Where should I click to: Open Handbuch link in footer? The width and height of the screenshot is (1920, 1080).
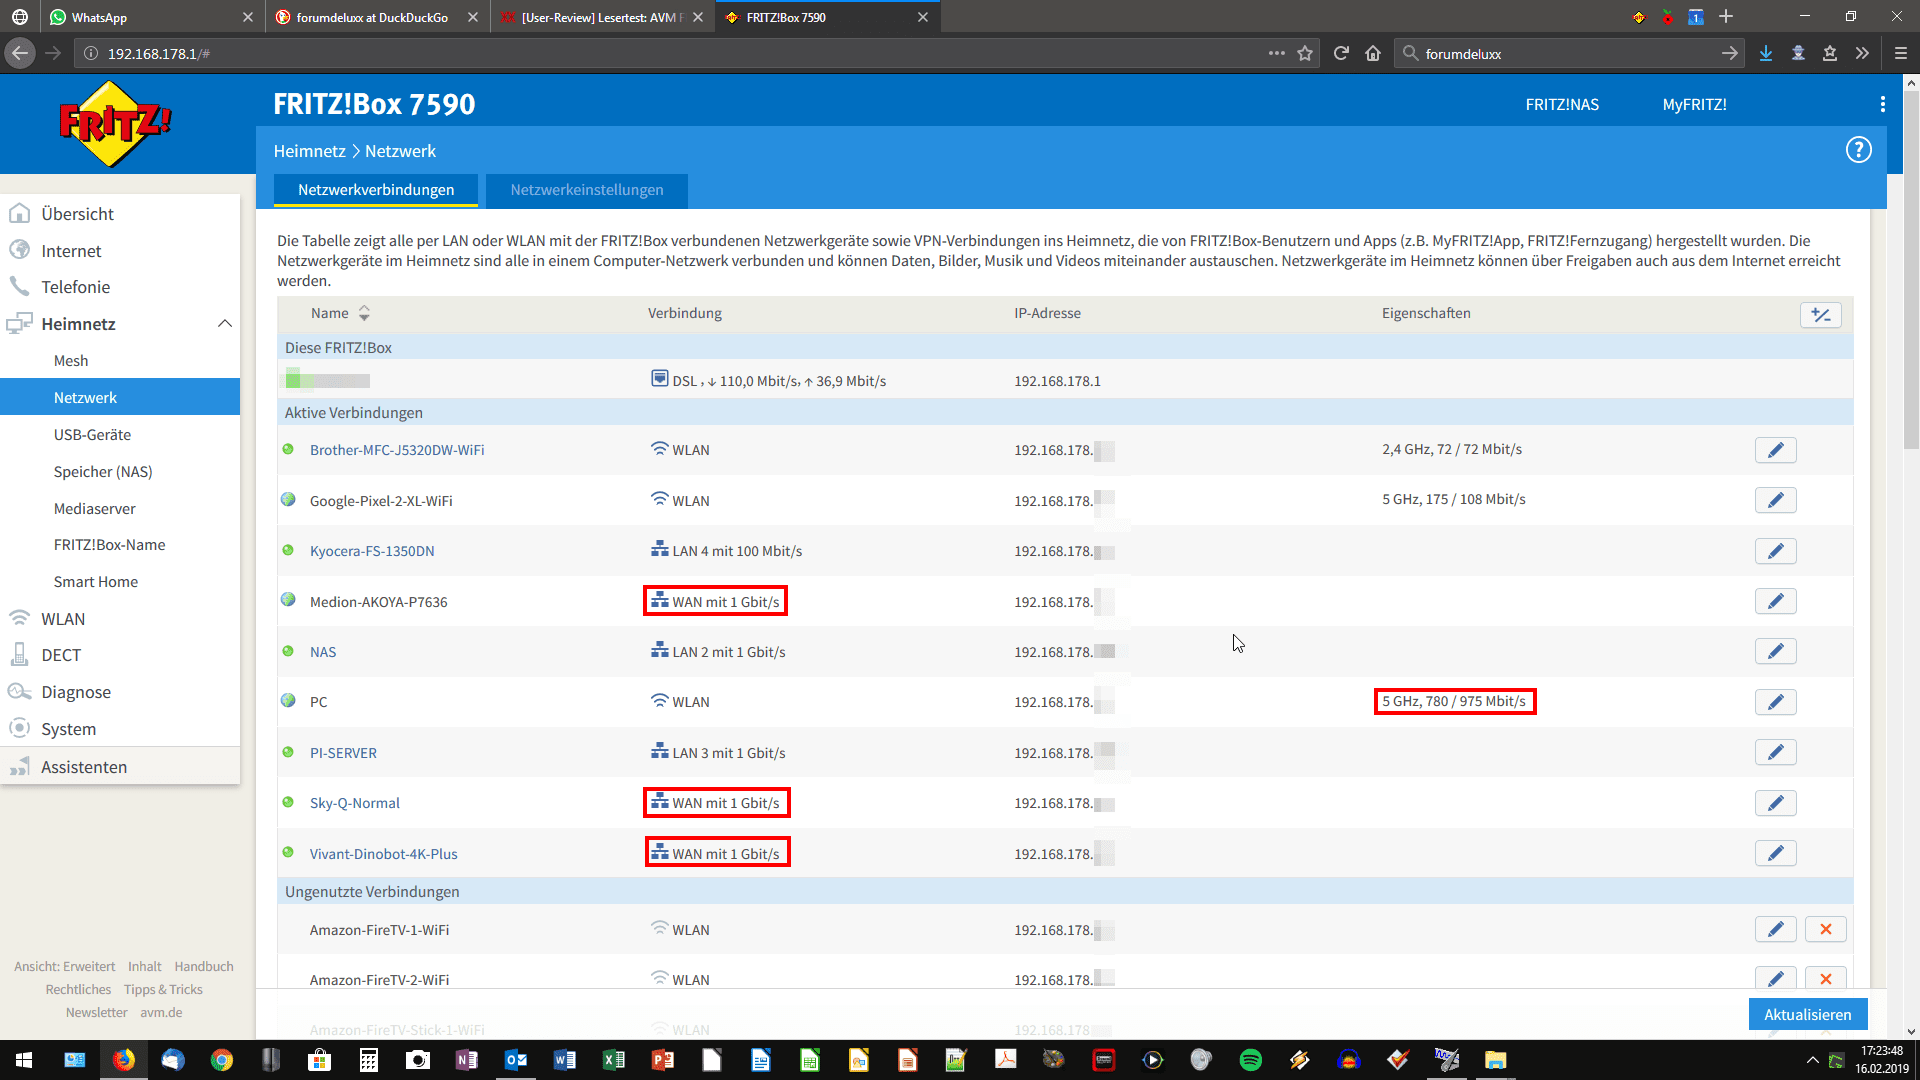pos(204,966)
